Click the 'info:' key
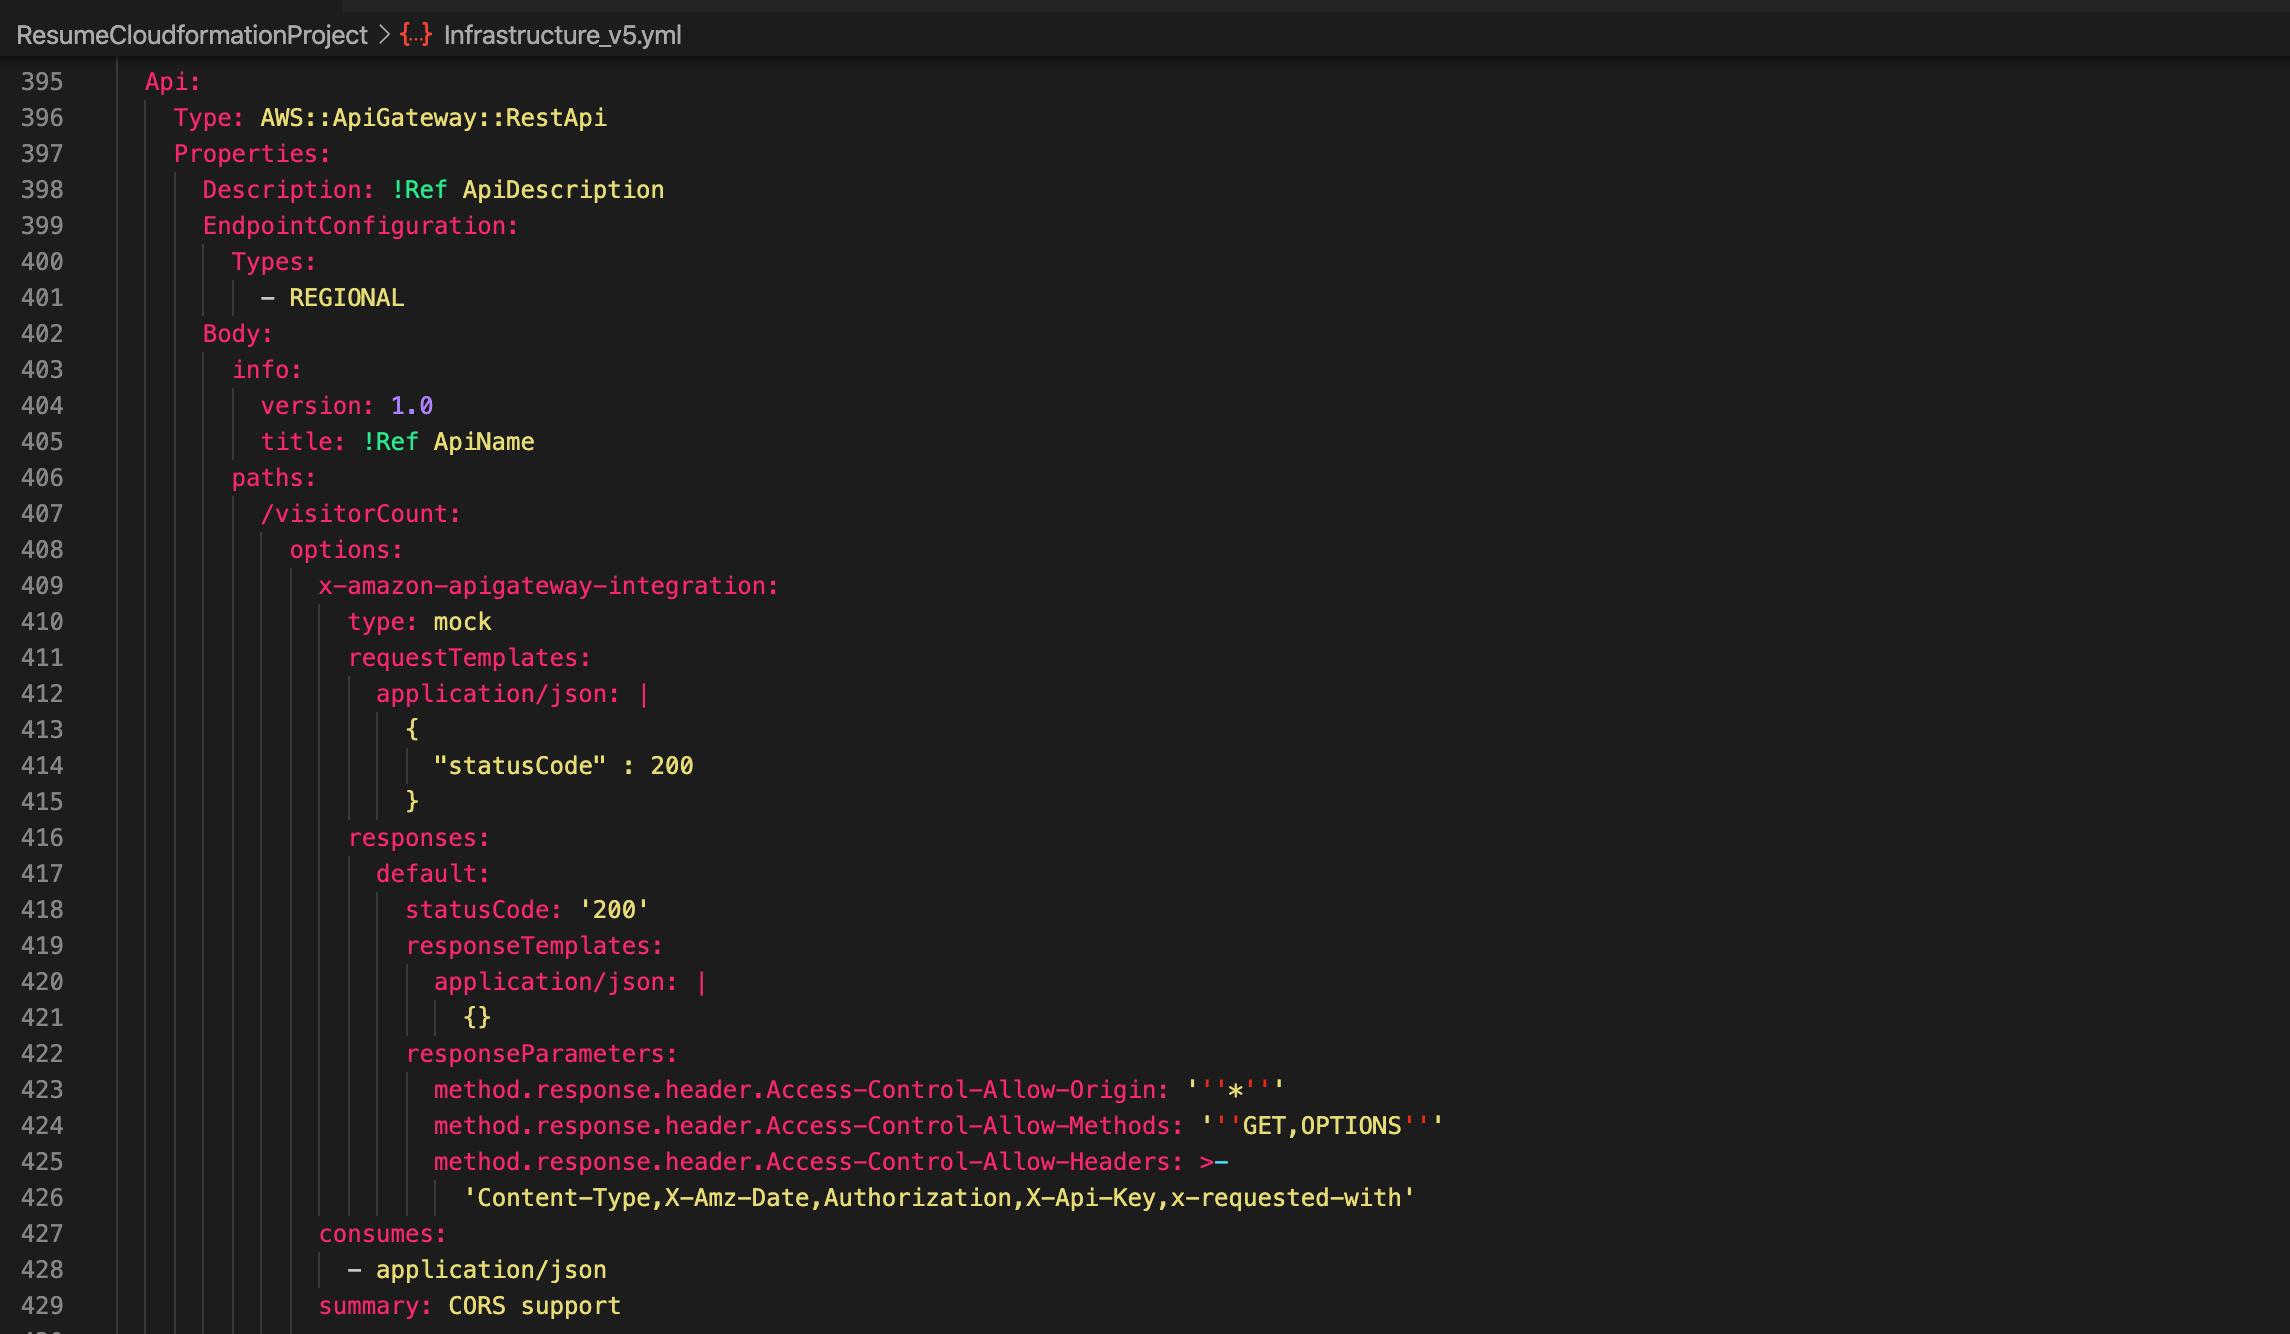The height and width of the screenshot is (1334, 2290). (267, 370)
